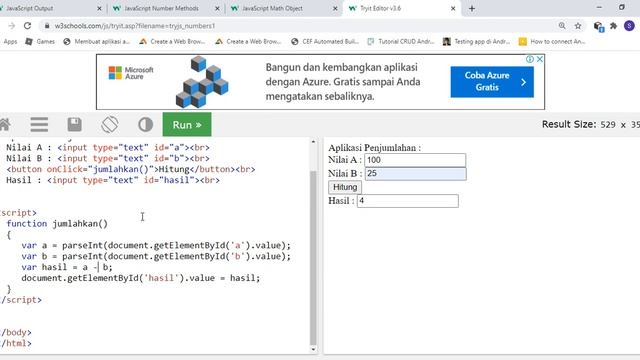Go to the W3Schools home icon
Viewport: 640px width, 360px height.
pyautogui.click(x=4, y=124)
